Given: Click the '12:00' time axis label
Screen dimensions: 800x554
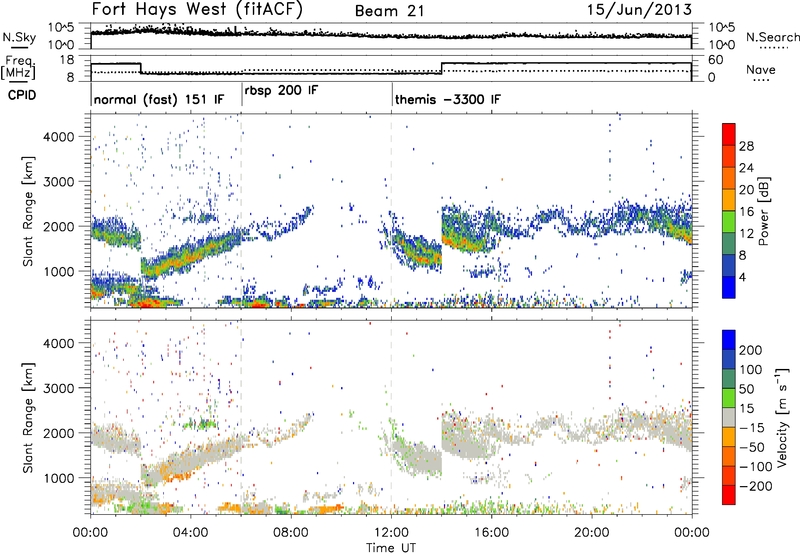Looking at the screenshot, I should (391, 533).
